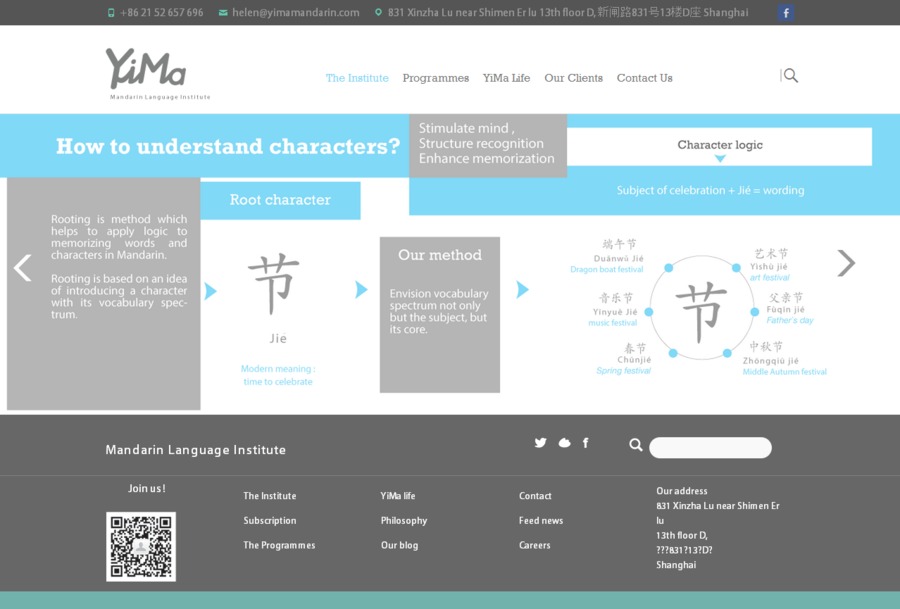Open footer link YiMa life
This screenshot has width=900, height=609.
(398, 496)
